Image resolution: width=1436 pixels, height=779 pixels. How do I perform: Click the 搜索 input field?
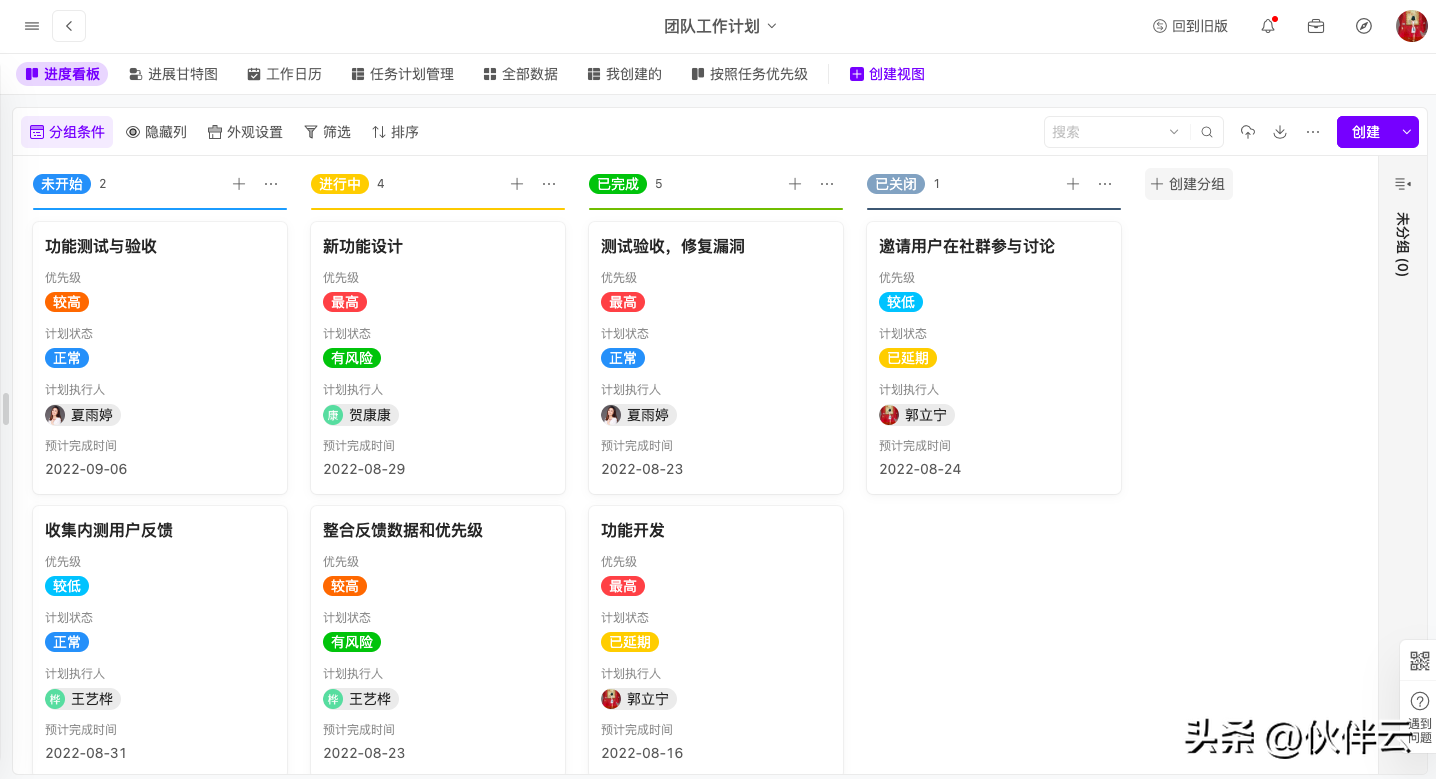coord(1105,132)
